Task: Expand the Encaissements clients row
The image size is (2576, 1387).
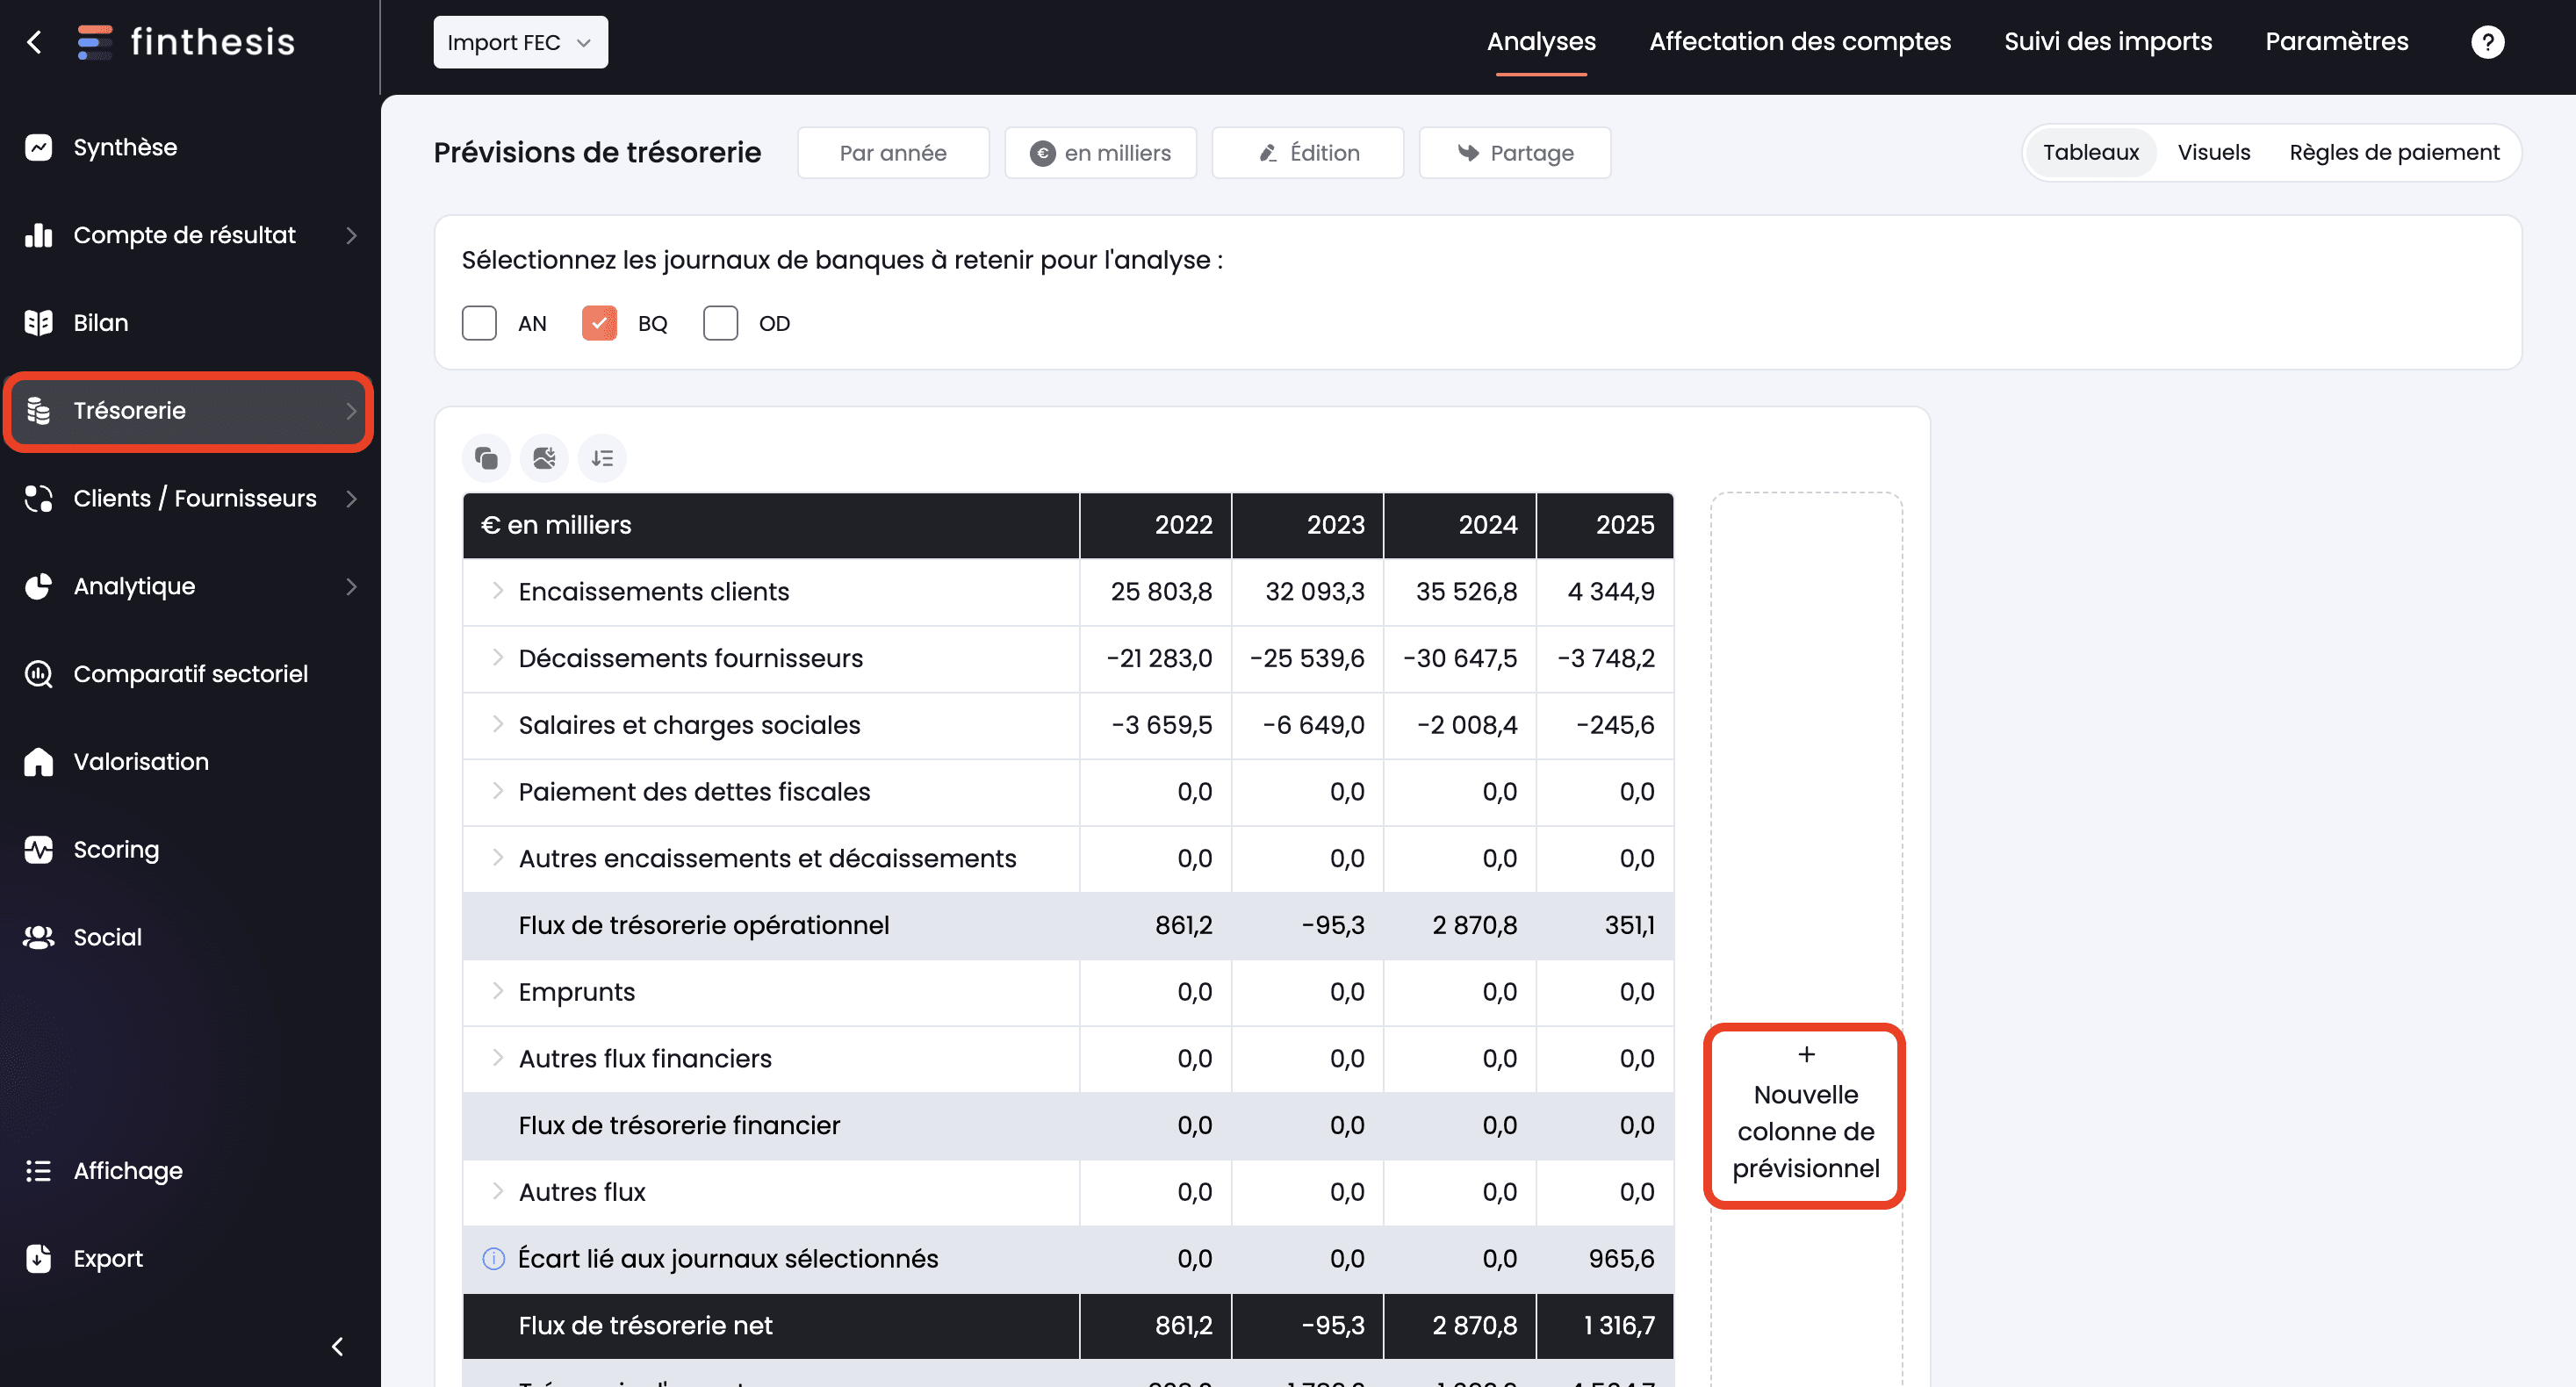Action: click(497, 591)
